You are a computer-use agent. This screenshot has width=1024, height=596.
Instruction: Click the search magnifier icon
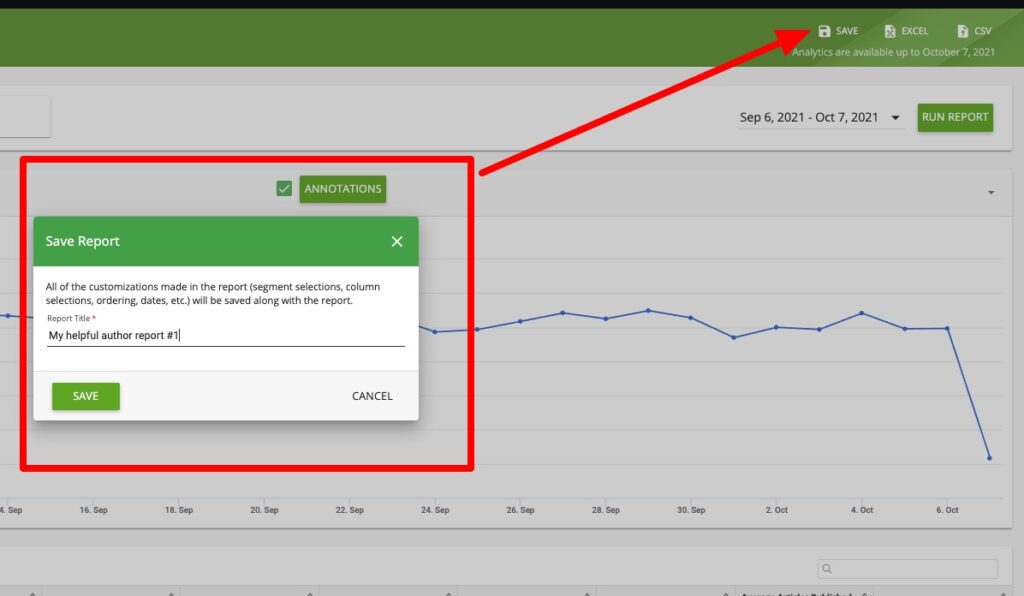pos(827,569)
